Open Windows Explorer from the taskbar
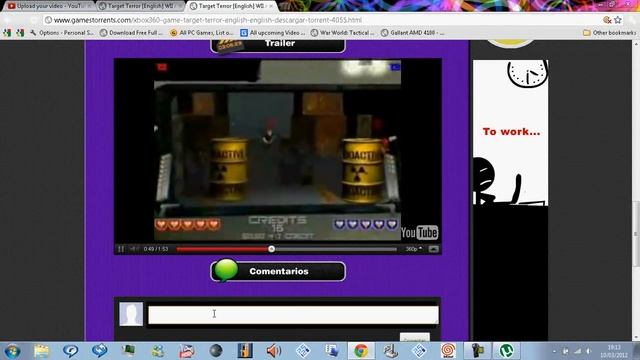640x360 pixels. point(41,351)
